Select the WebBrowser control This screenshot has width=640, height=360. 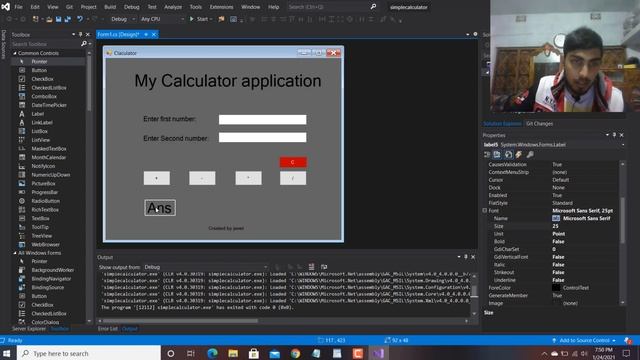point(45,244)
